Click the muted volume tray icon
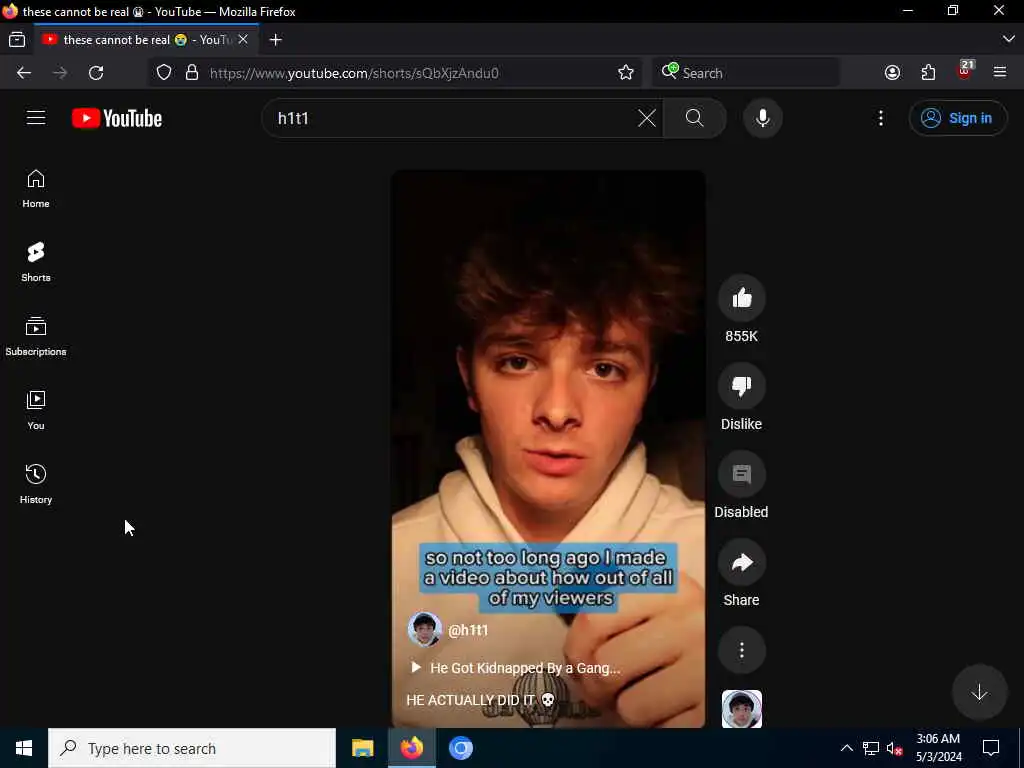 (894, 748)
